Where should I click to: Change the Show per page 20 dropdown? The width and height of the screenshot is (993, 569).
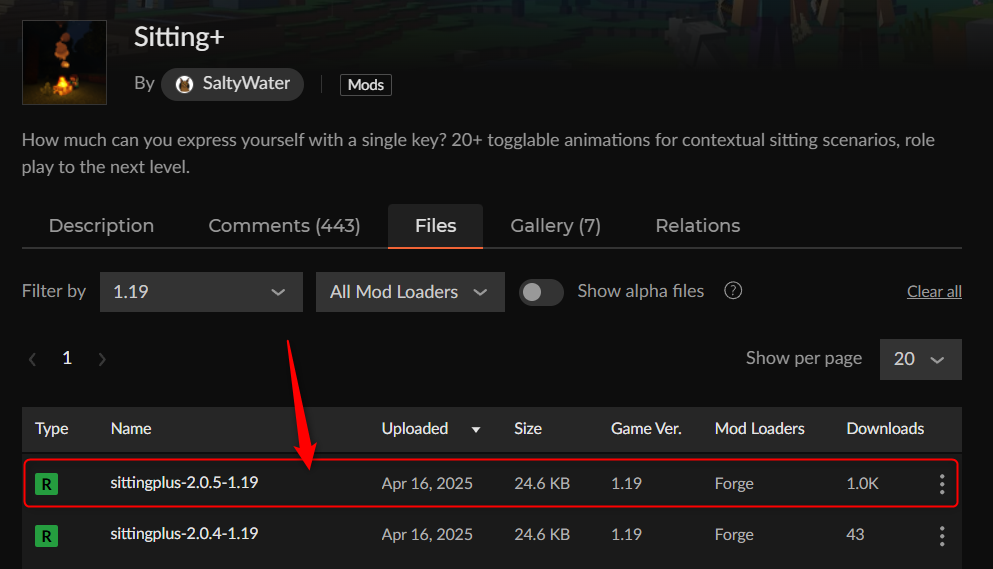pos(920,359)
